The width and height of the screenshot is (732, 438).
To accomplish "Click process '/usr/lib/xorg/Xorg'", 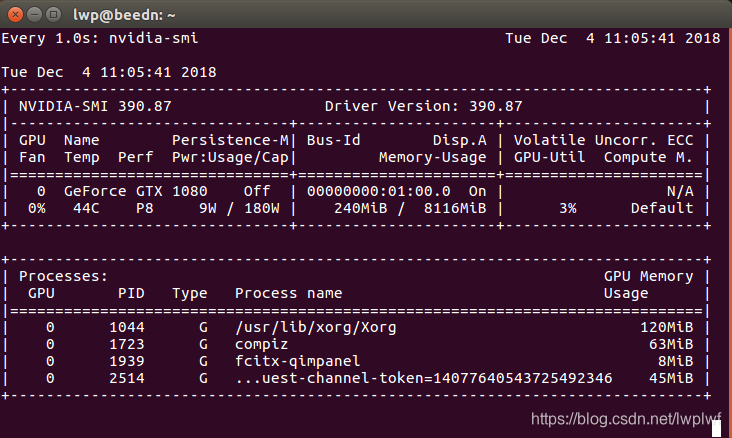I will click(x=316, y=327).
